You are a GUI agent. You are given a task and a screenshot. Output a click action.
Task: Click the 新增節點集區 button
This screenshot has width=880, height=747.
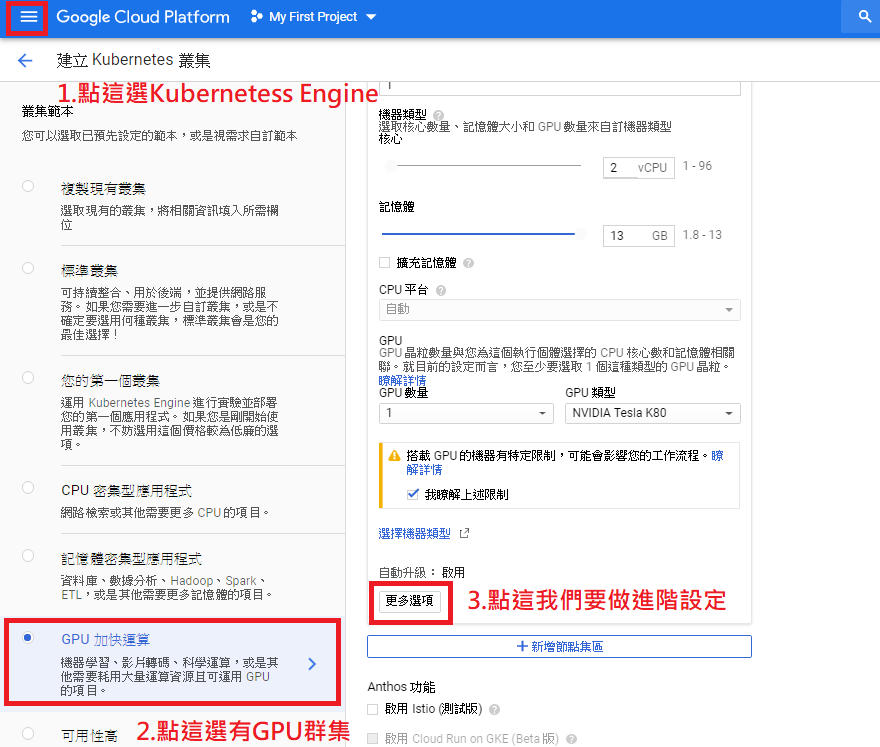point(560,647)
